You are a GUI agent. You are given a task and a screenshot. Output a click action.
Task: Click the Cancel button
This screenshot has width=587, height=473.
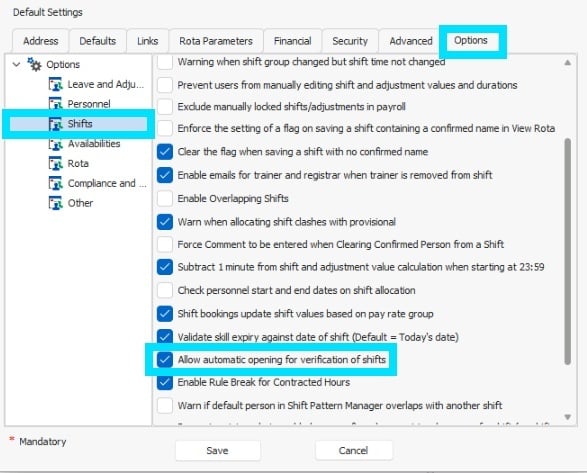coord(353,451)
